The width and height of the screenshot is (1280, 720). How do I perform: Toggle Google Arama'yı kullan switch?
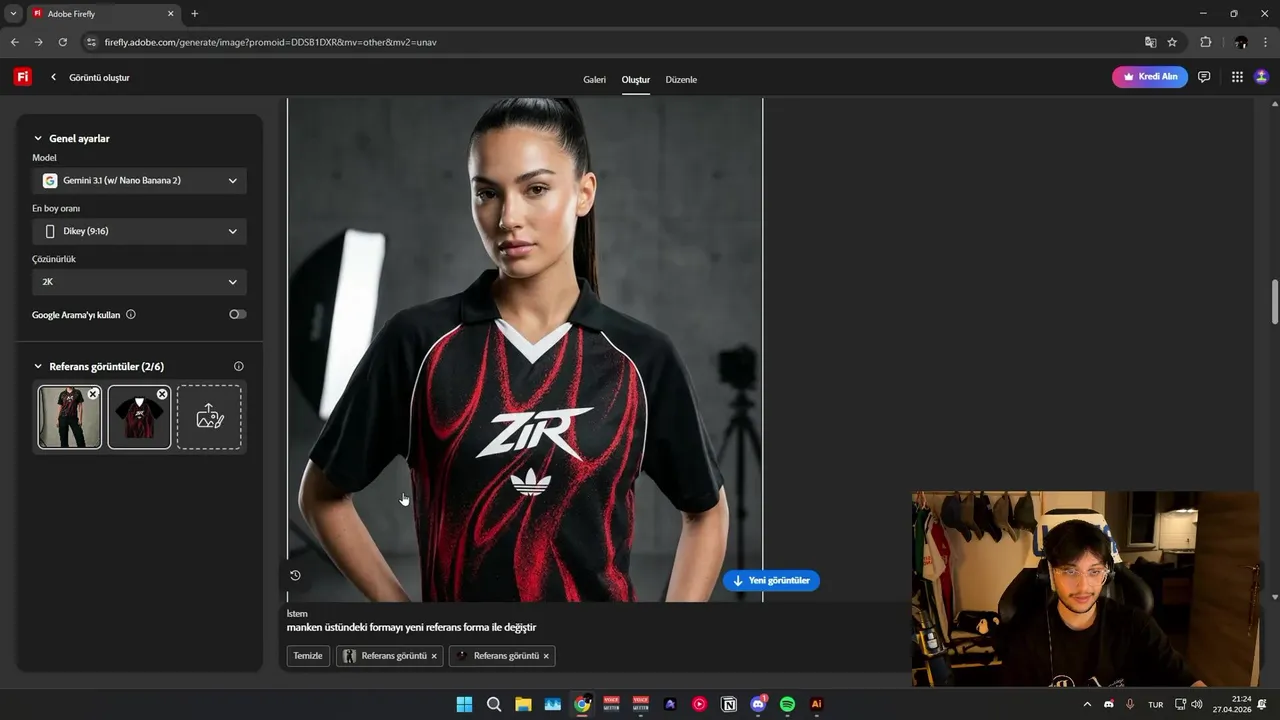(x=237, y=314)
